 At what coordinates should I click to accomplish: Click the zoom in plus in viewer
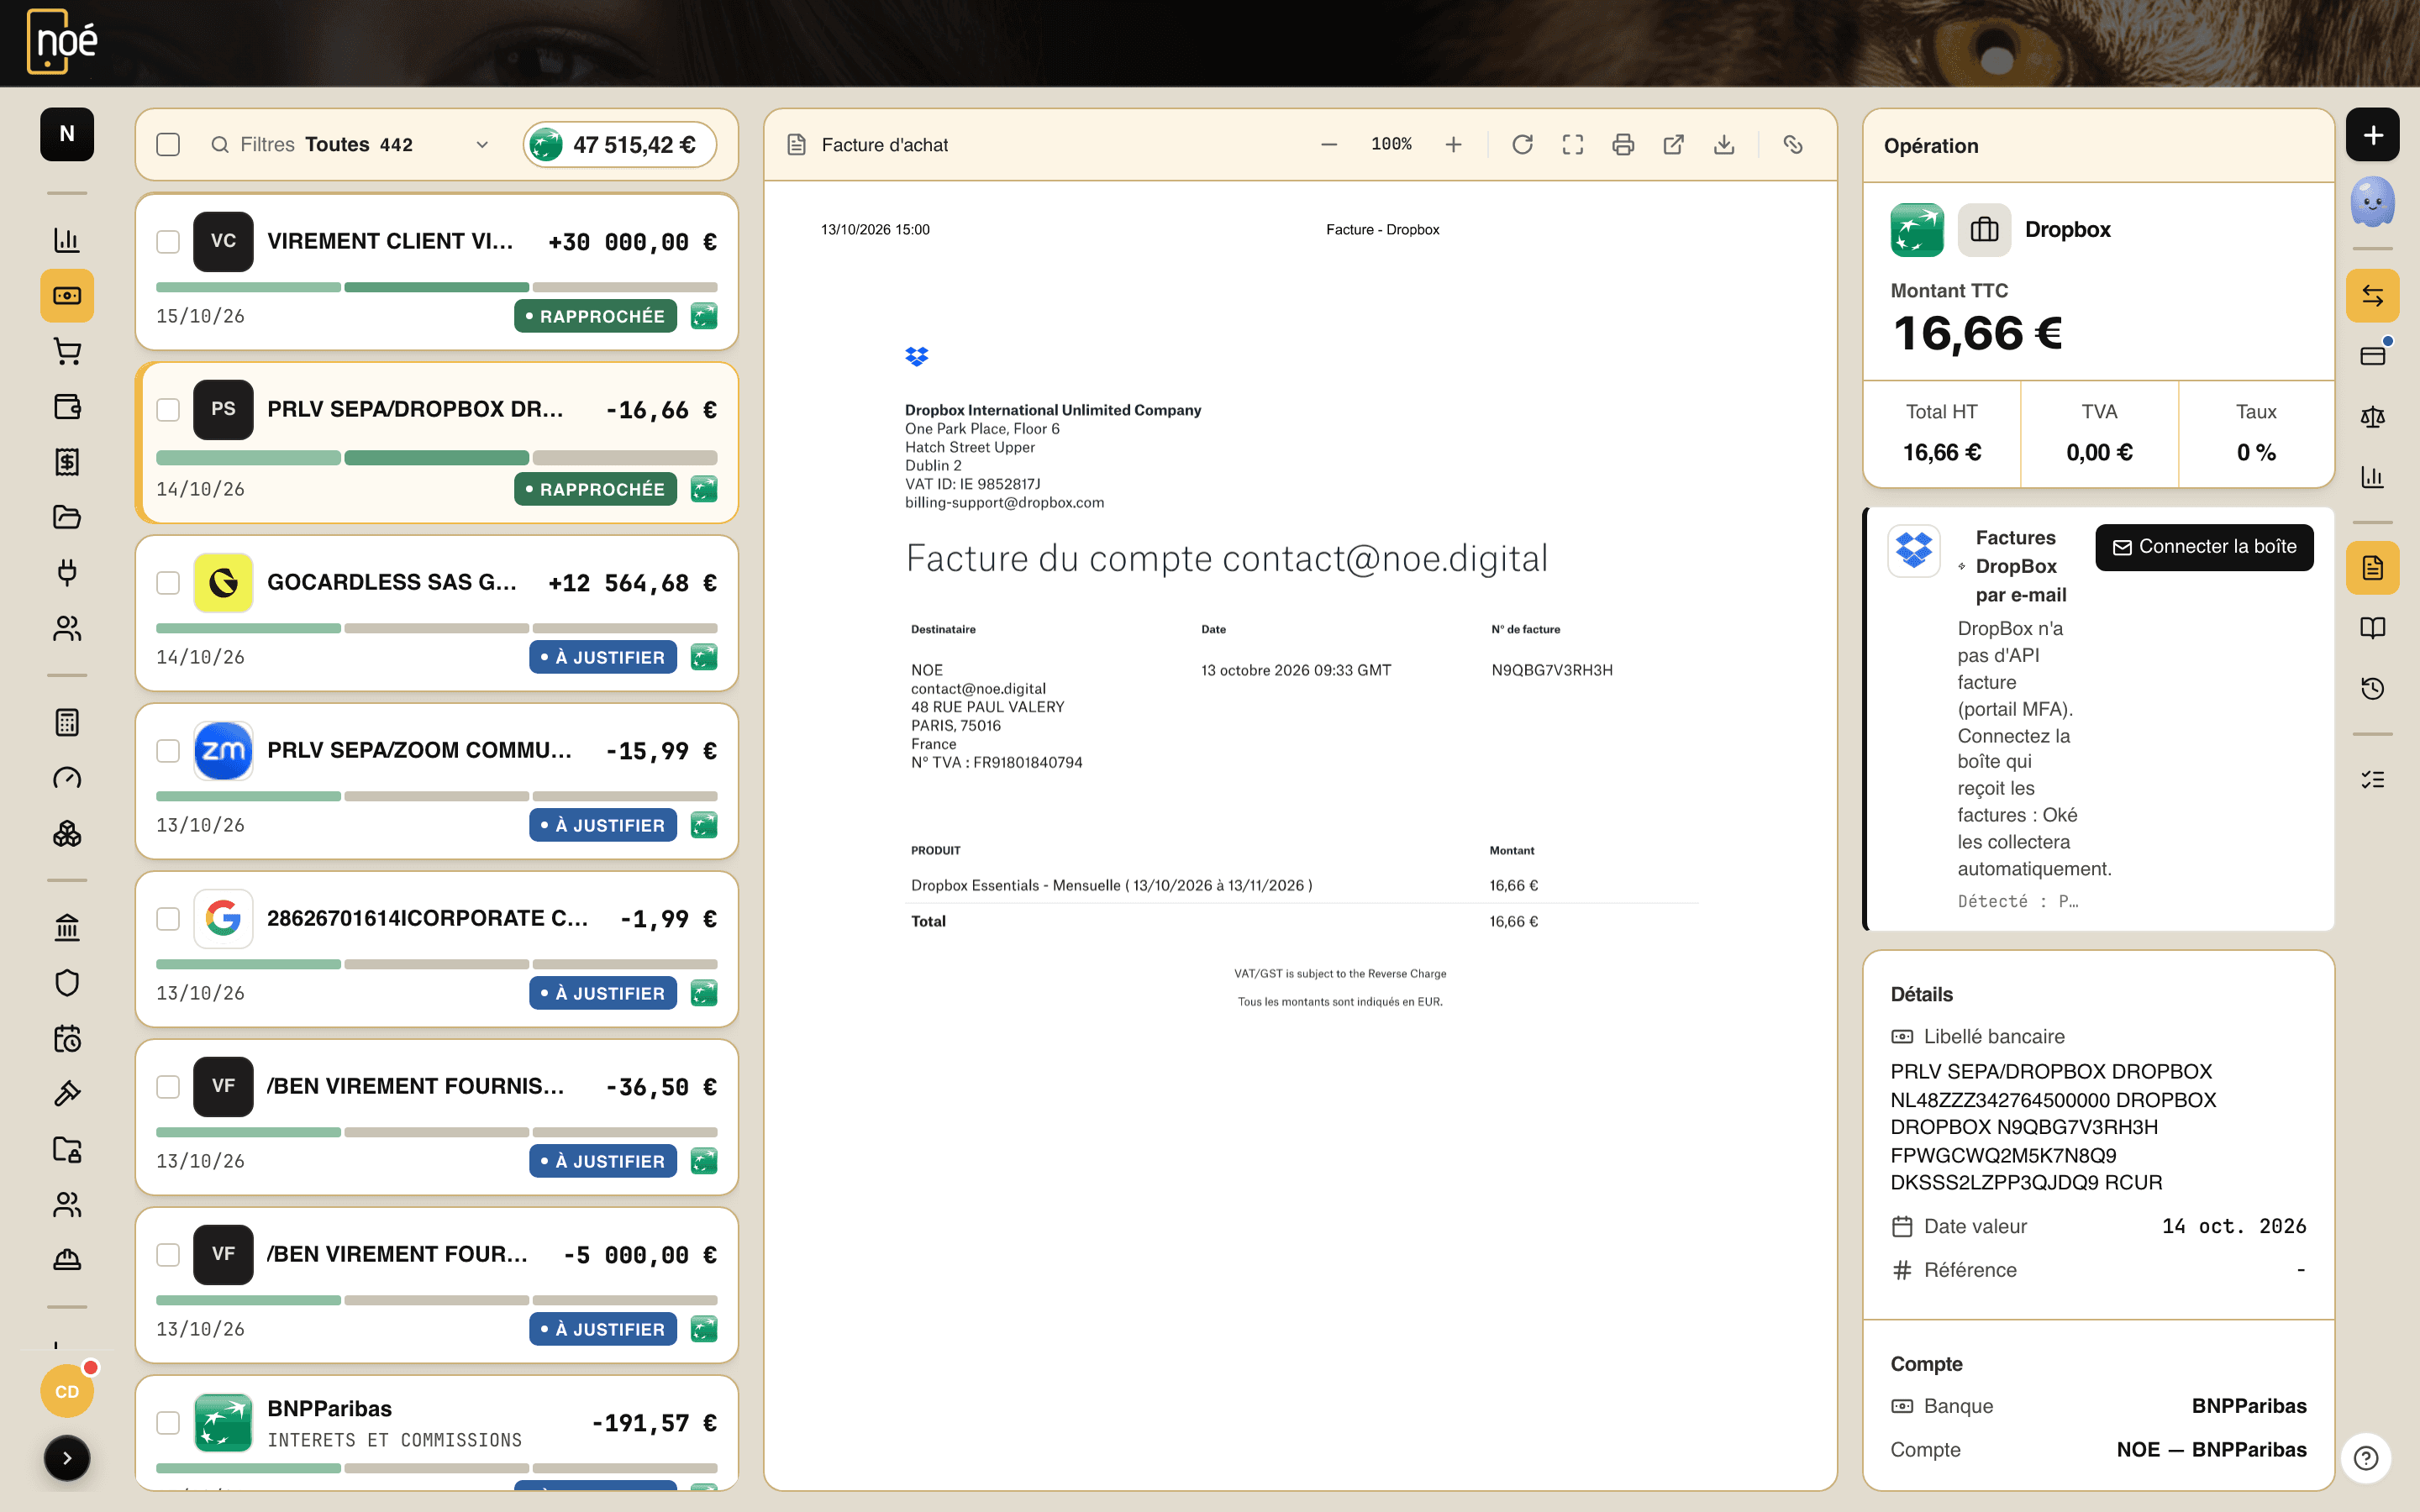pyautogui.click(x=1454, y=145)
